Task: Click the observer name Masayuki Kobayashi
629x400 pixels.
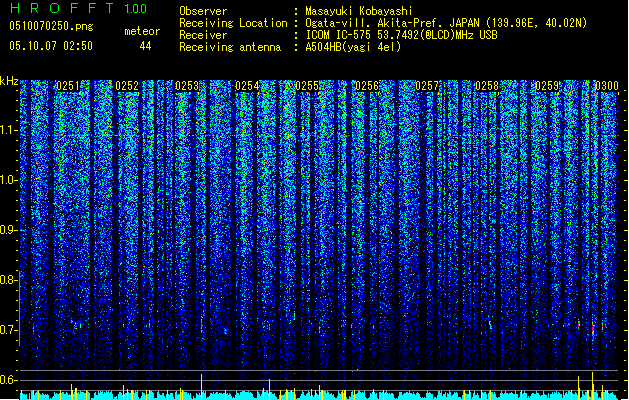Action: (x=359, y=11)
